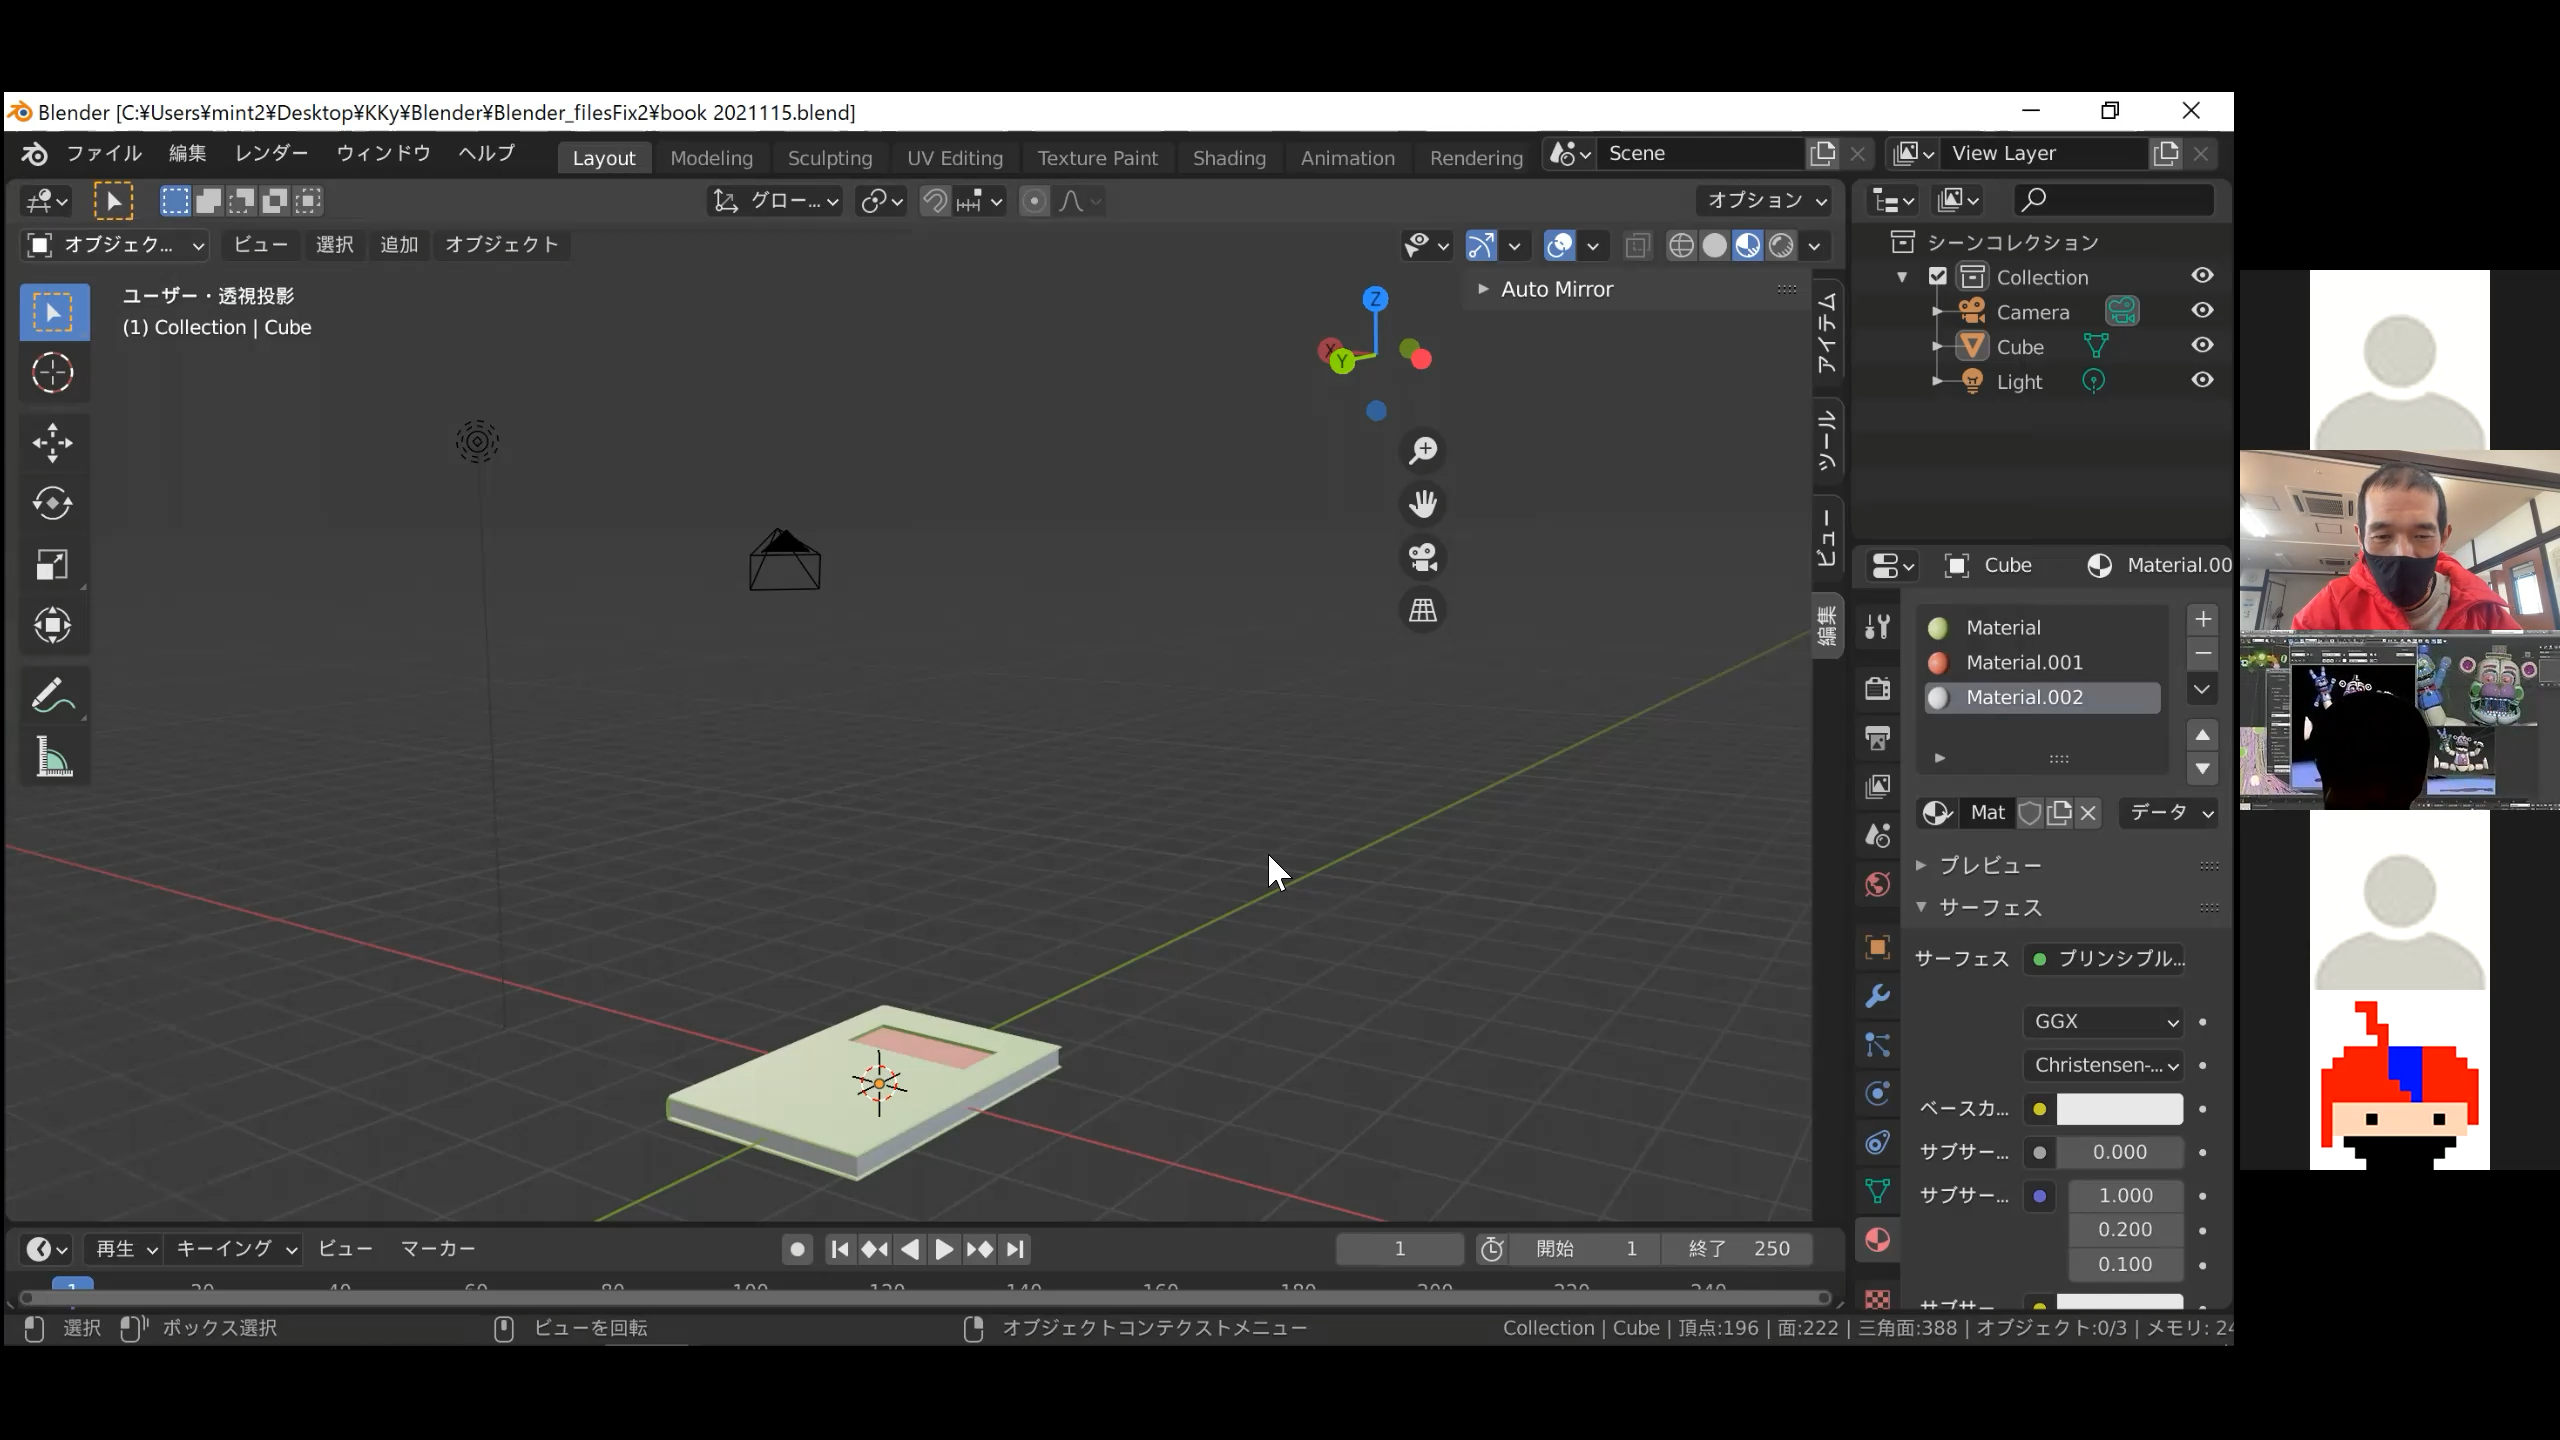
Task: Open the Render menu
Action: tap(271, 154)
